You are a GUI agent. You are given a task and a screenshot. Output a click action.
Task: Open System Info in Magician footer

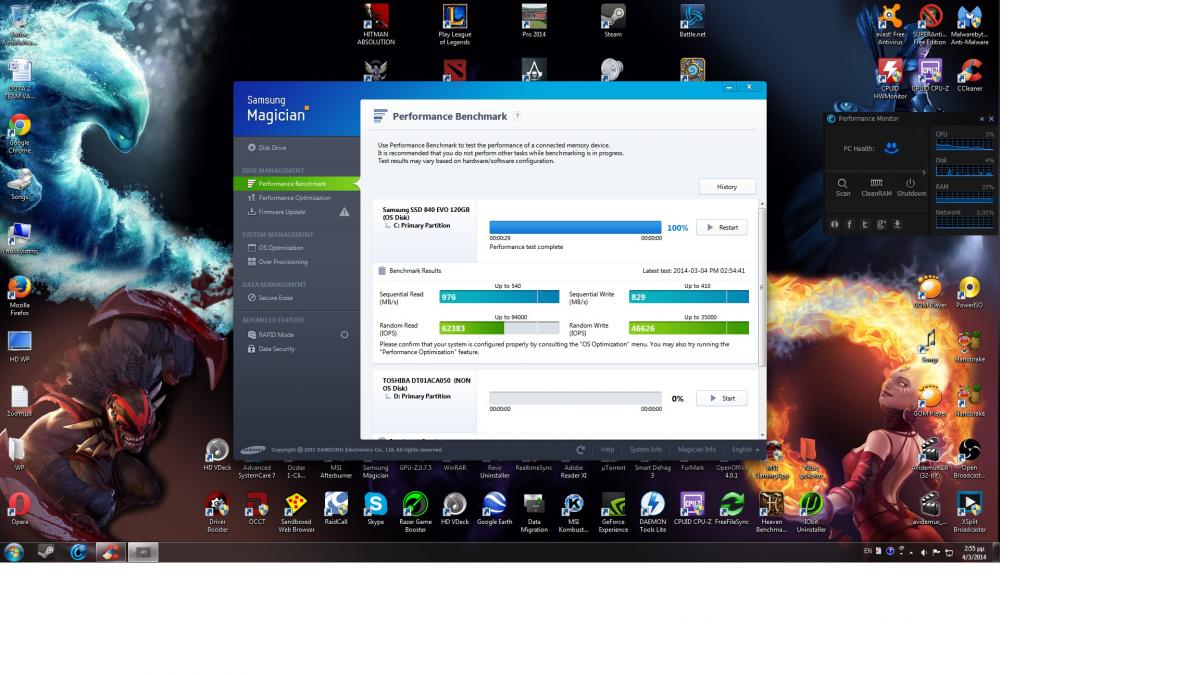pyautogui.click(x=646, y=450)
